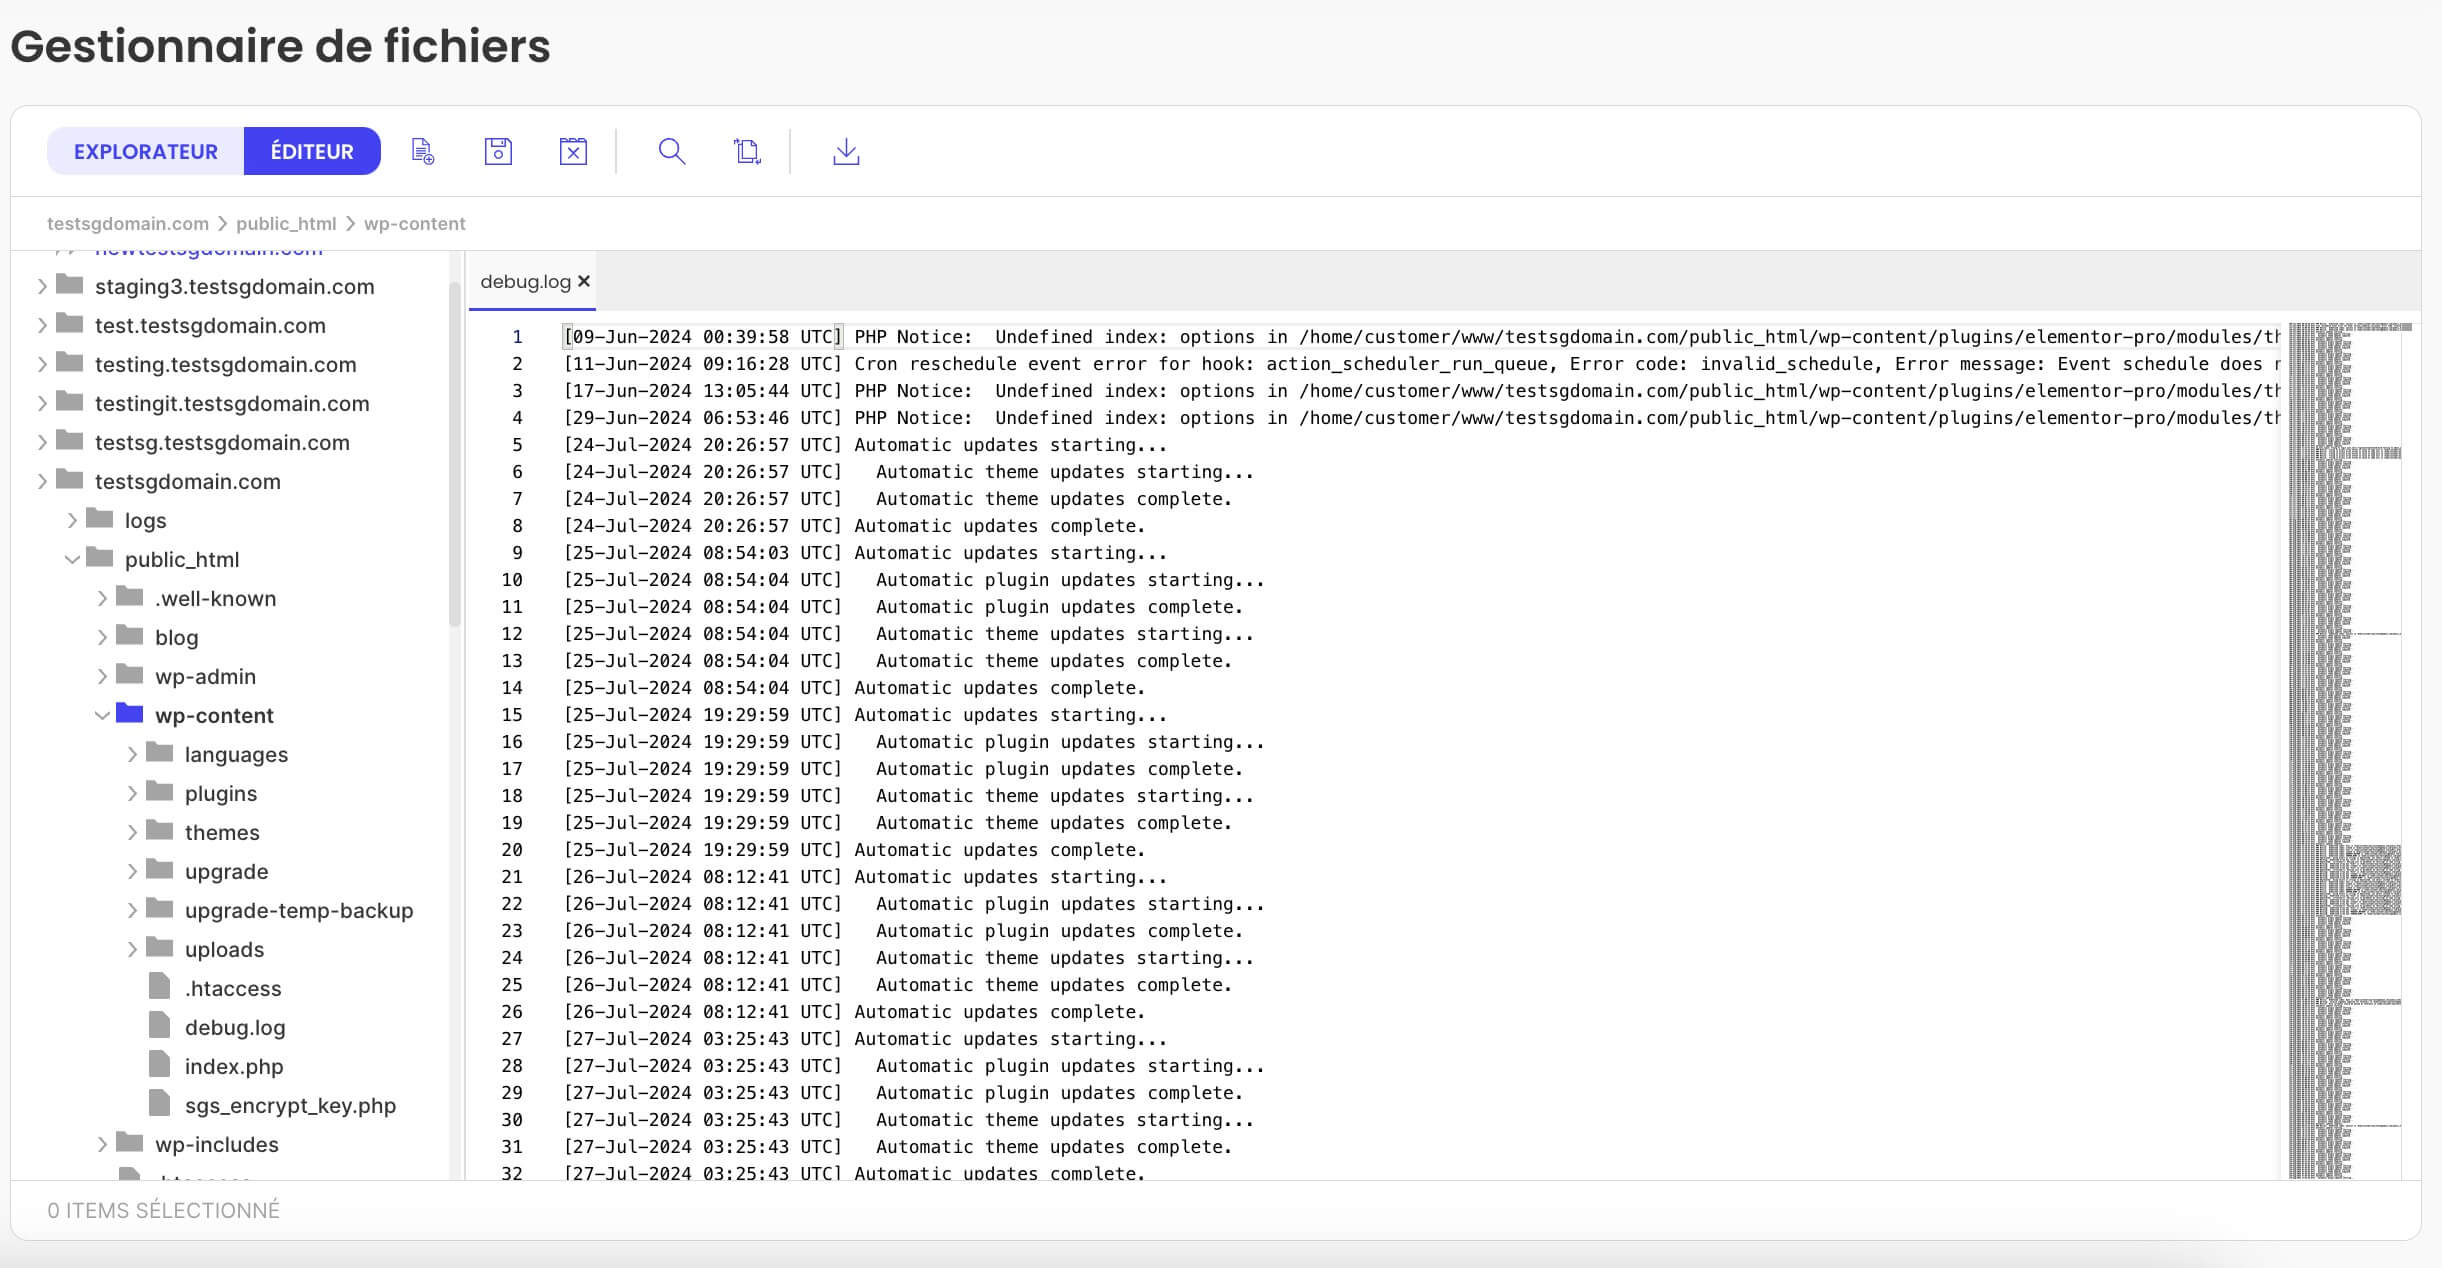Click line number 1 in editor gutter
This screenshot has height=1268, width=2442.
[517, 337]
